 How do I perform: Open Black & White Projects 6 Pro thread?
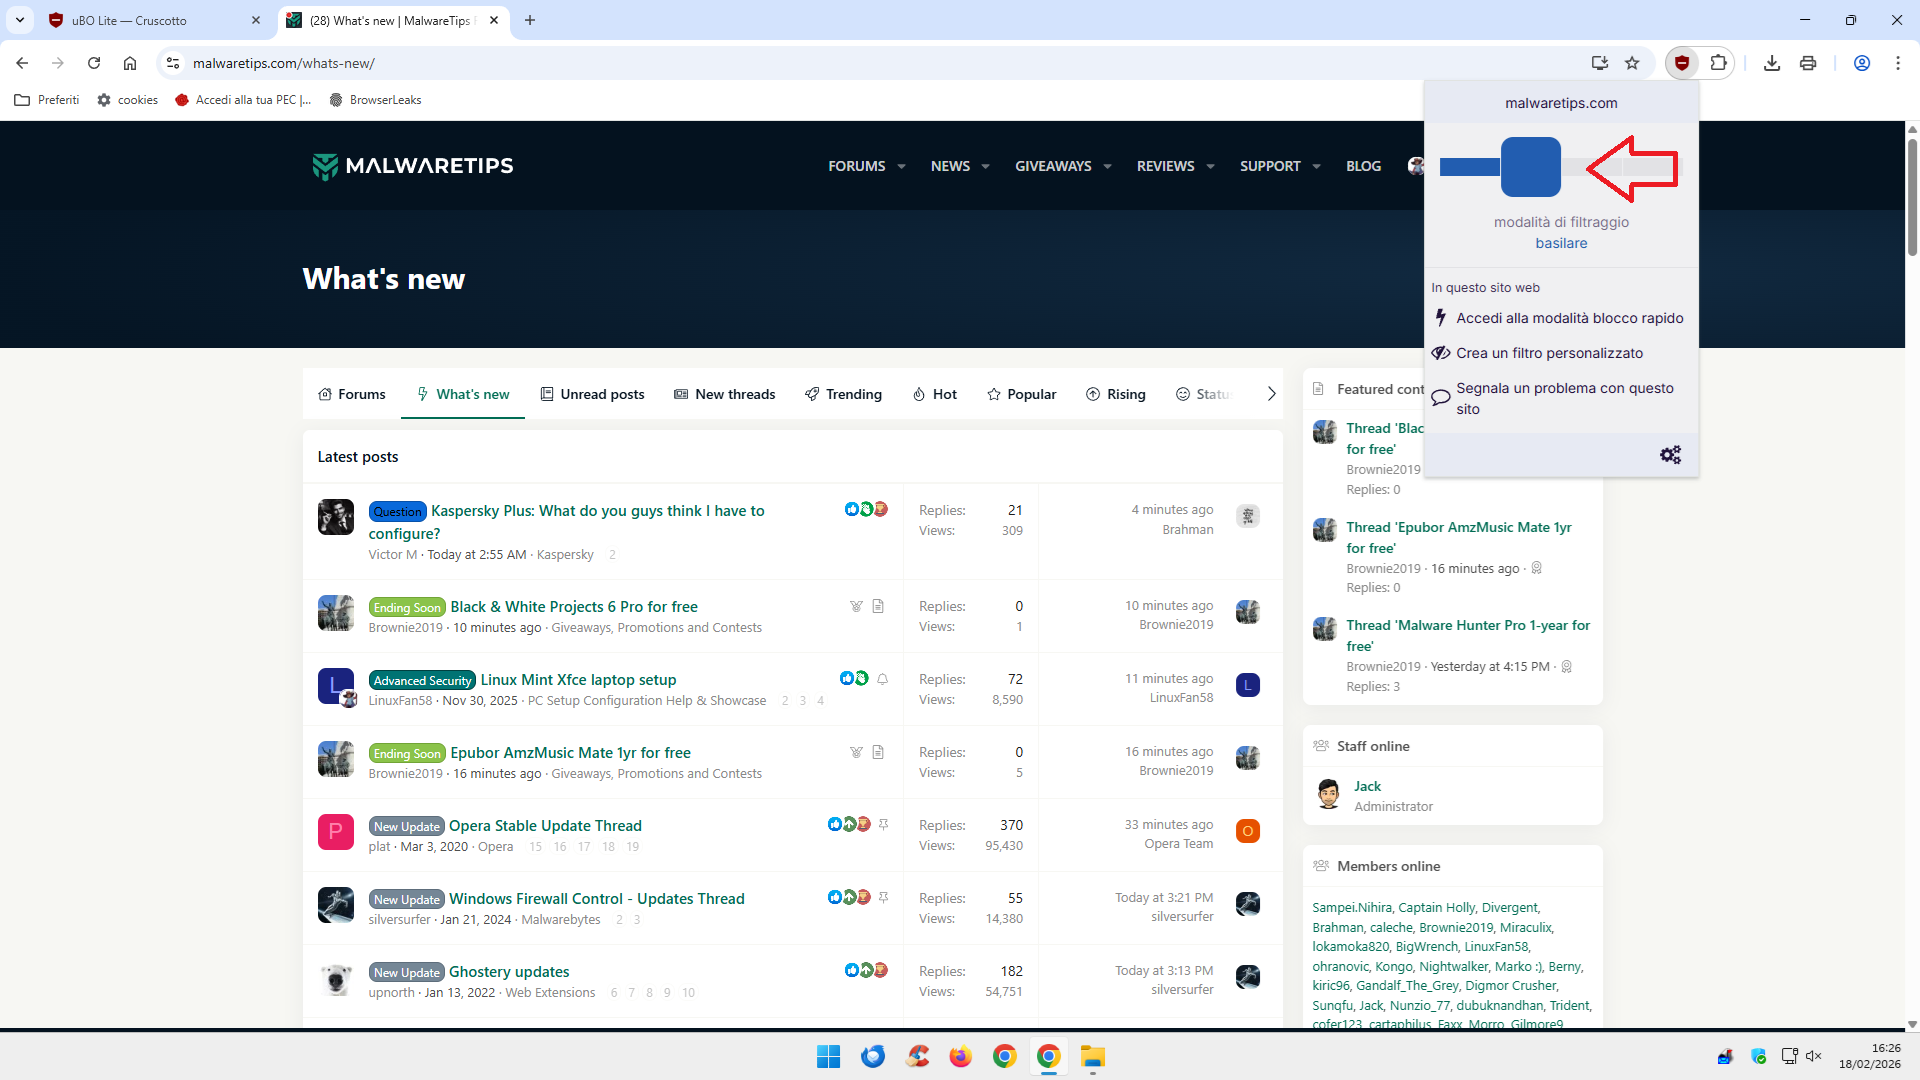(x=574, y=607)
